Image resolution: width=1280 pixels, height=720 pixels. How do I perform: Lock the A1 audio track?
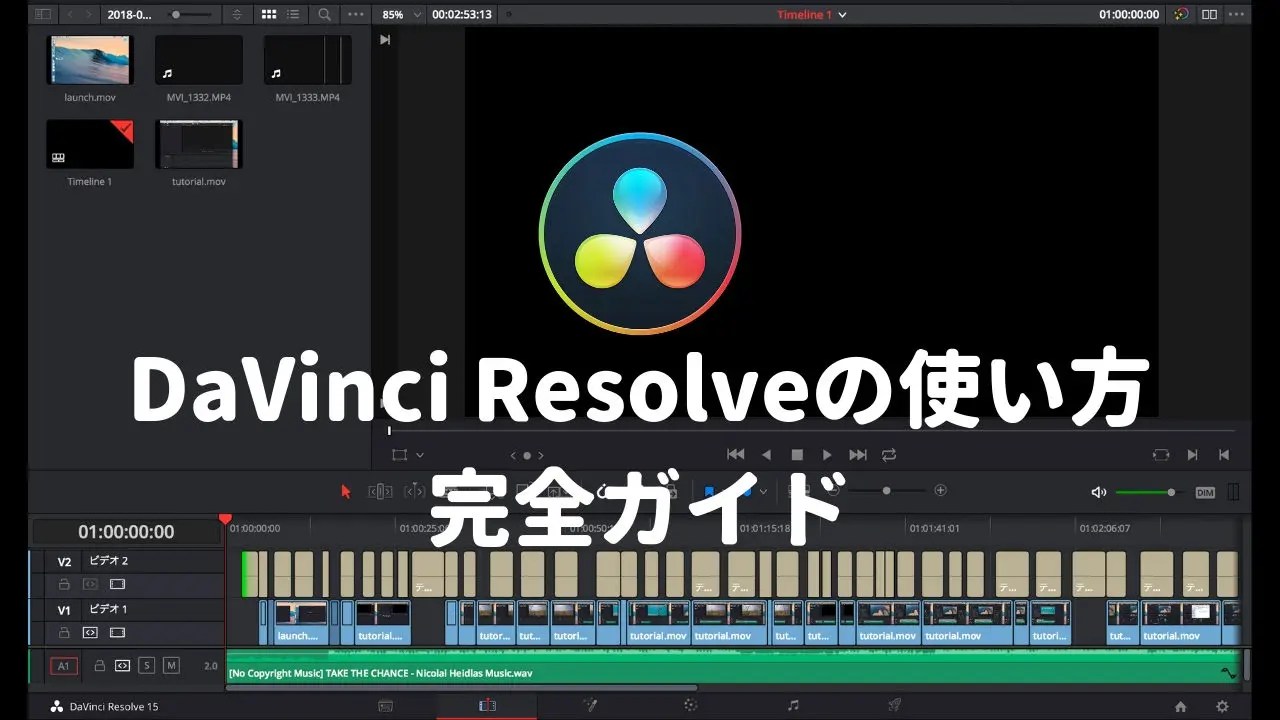[100, 665]
